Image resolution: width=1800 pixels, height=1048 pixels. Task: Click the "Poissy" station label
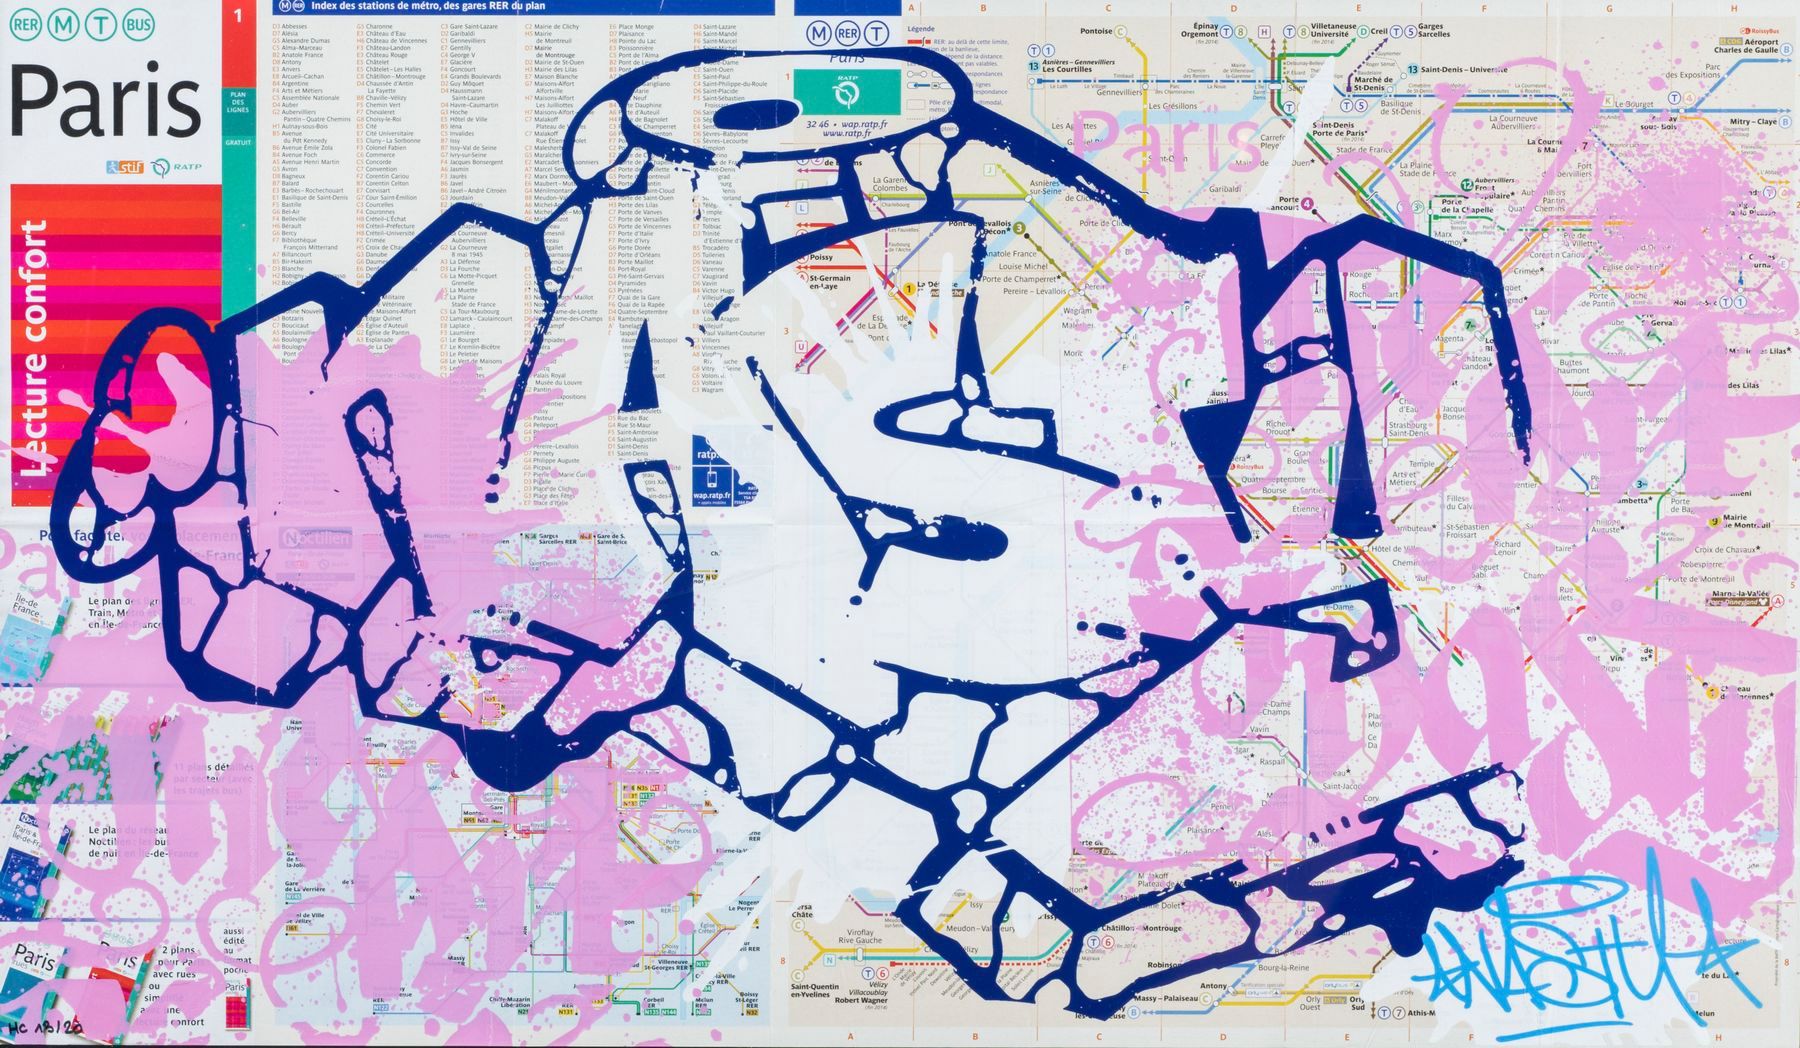click(820, 257)
